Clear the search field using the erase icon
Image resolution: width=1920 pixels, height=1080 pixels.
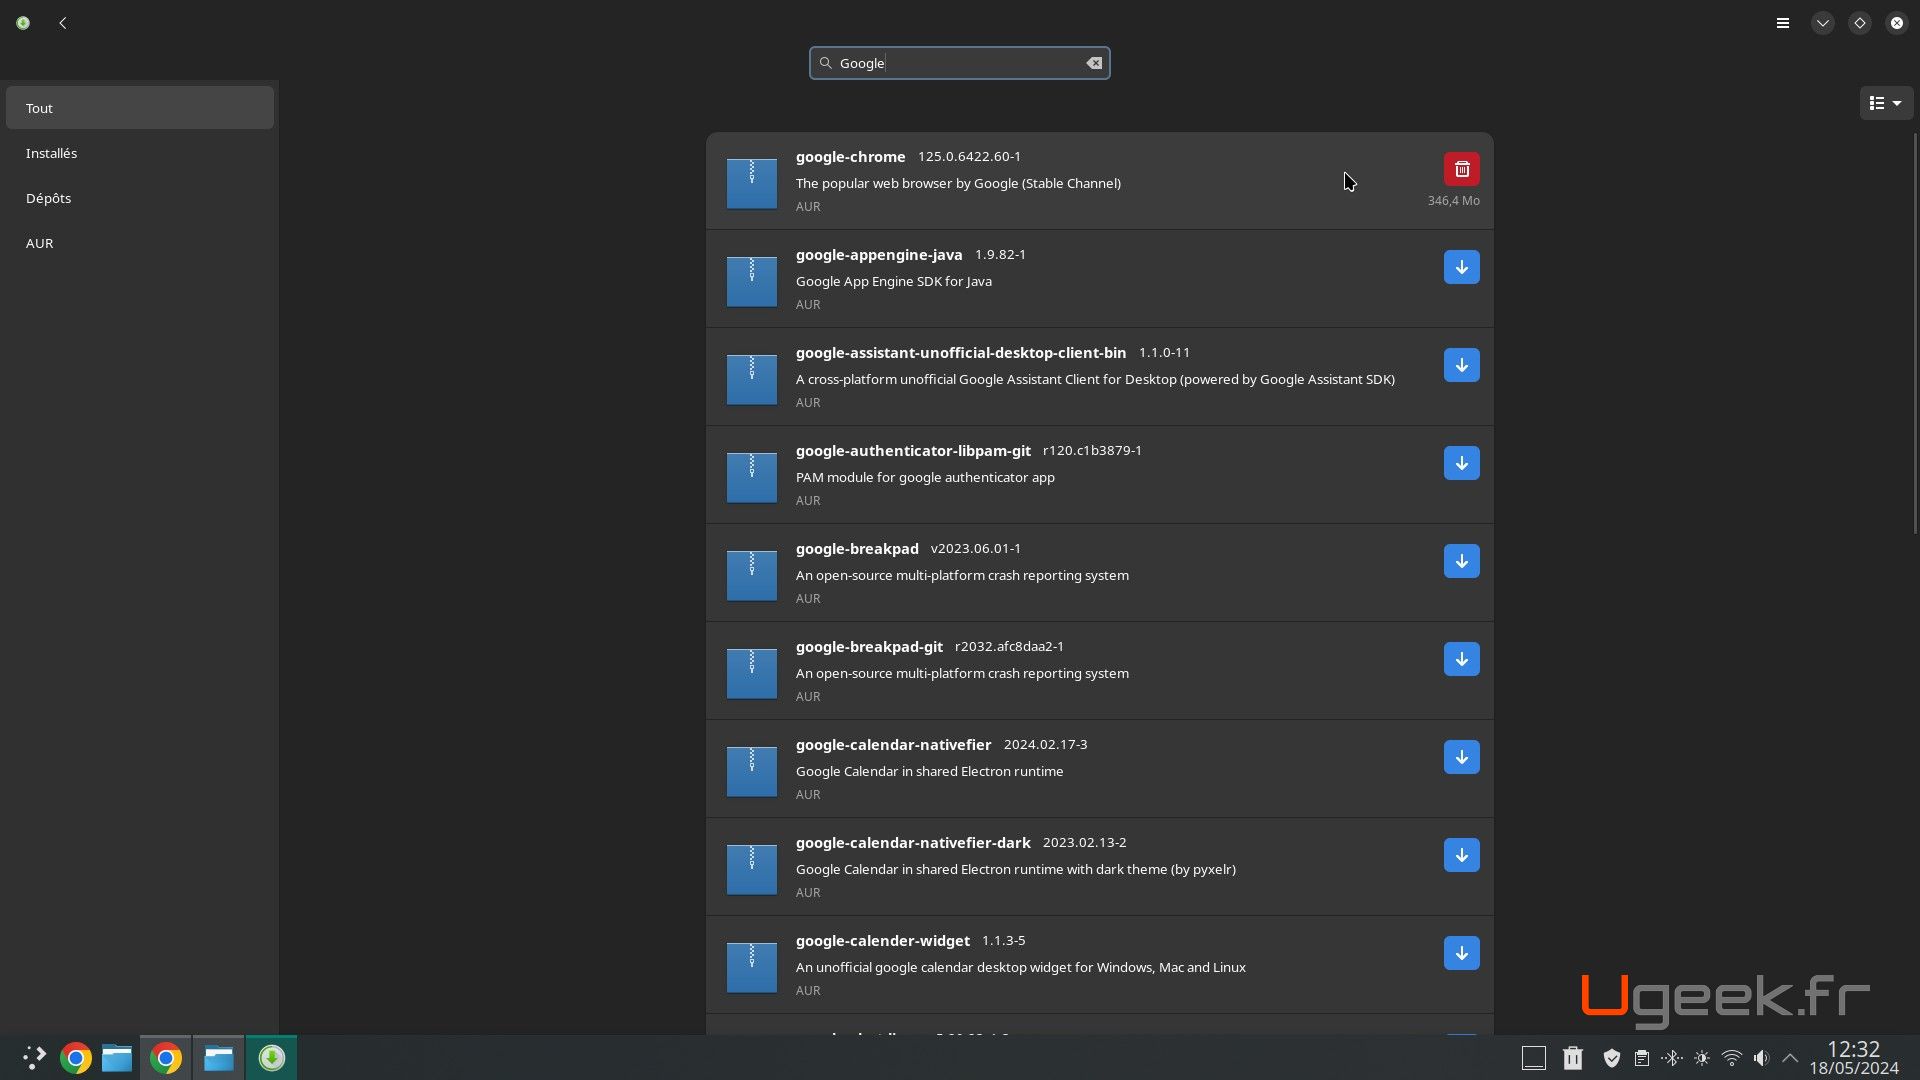(x=1094, y=62)
